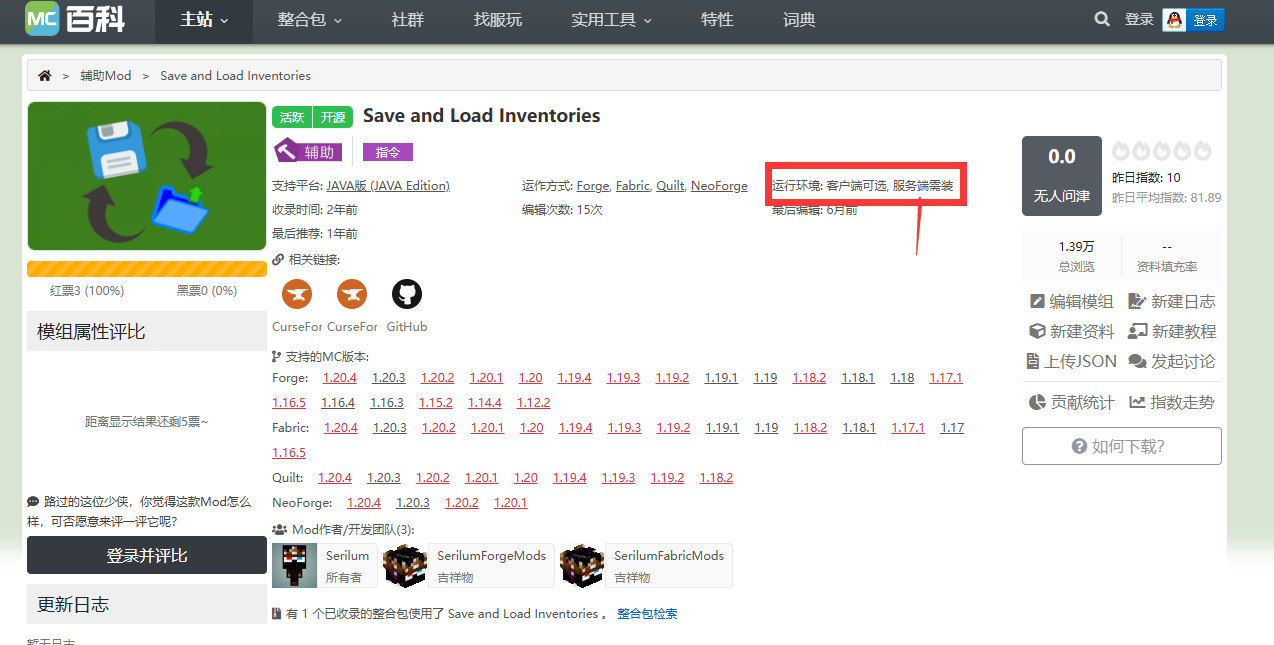Open the 词典 nav item

point(799,20)
